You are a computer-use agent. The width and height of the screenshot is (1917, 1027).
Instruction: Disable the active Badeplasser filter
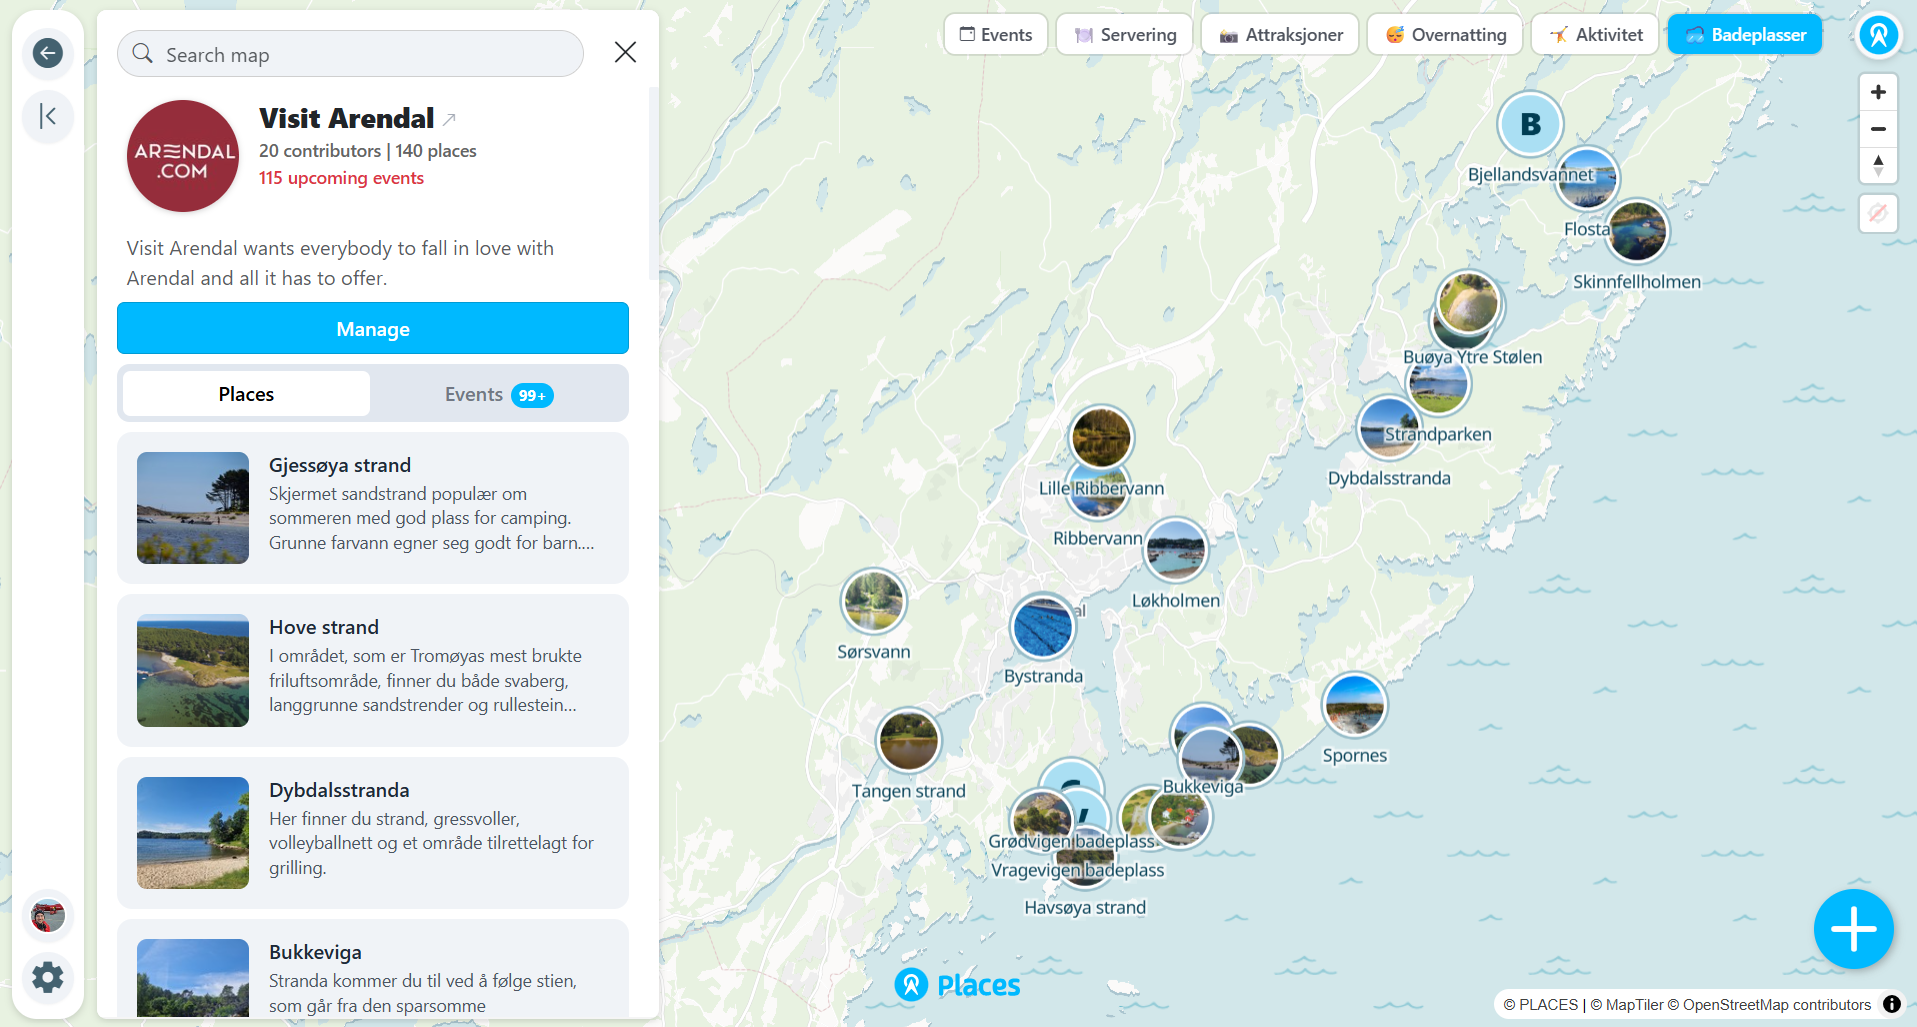1745,35
